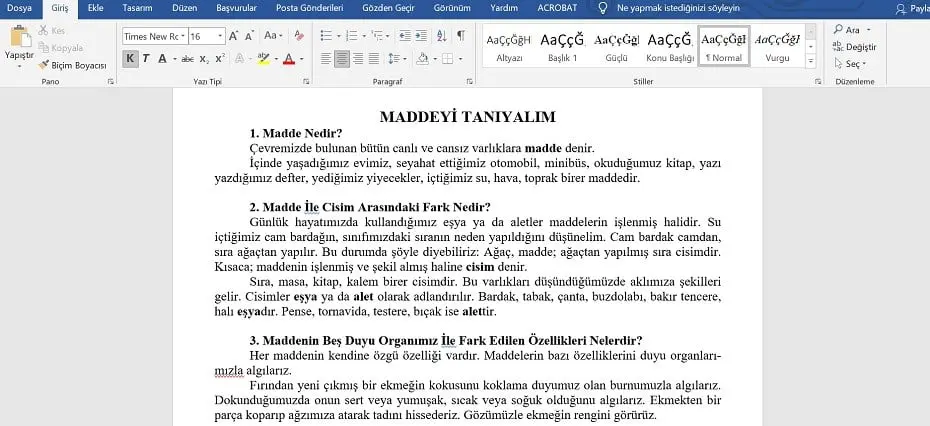
Task: Apply the Güçlü style
Action: [616, 47]
